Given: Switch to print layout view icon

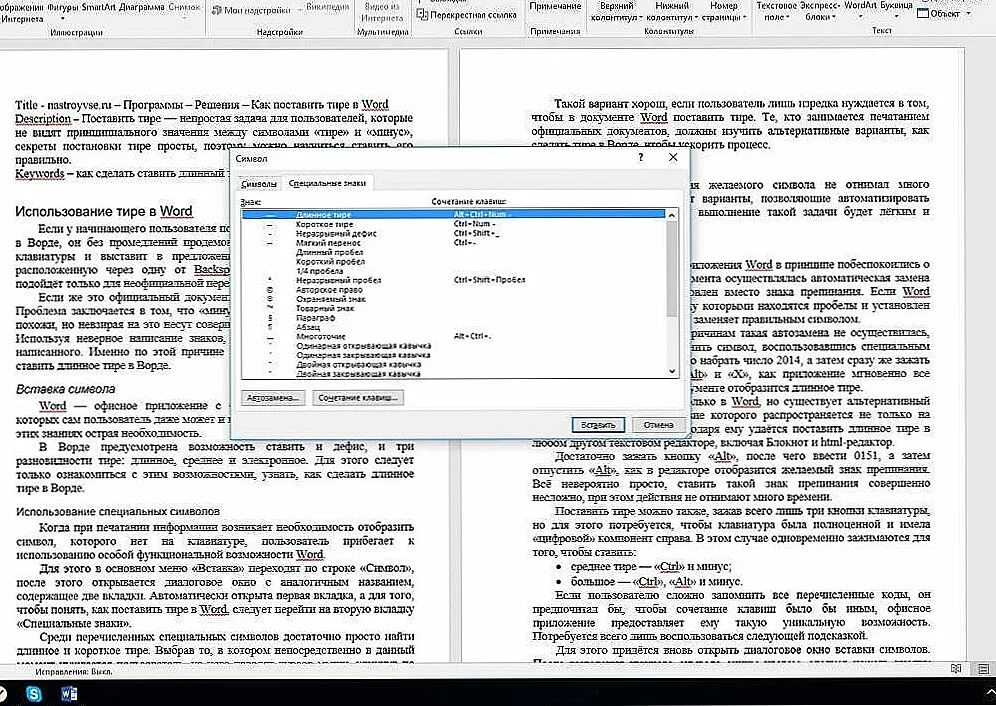Looking at the screenshot, I should point(983,669).
